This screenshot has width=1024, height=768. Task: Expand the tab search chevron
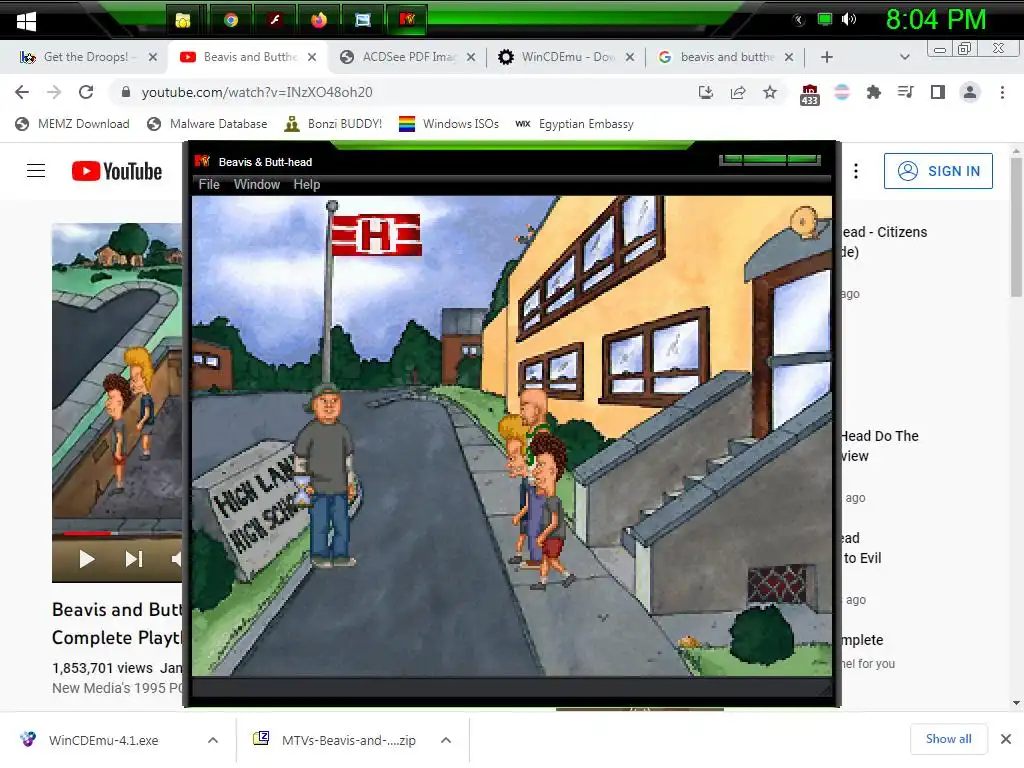tap(904, 57)
